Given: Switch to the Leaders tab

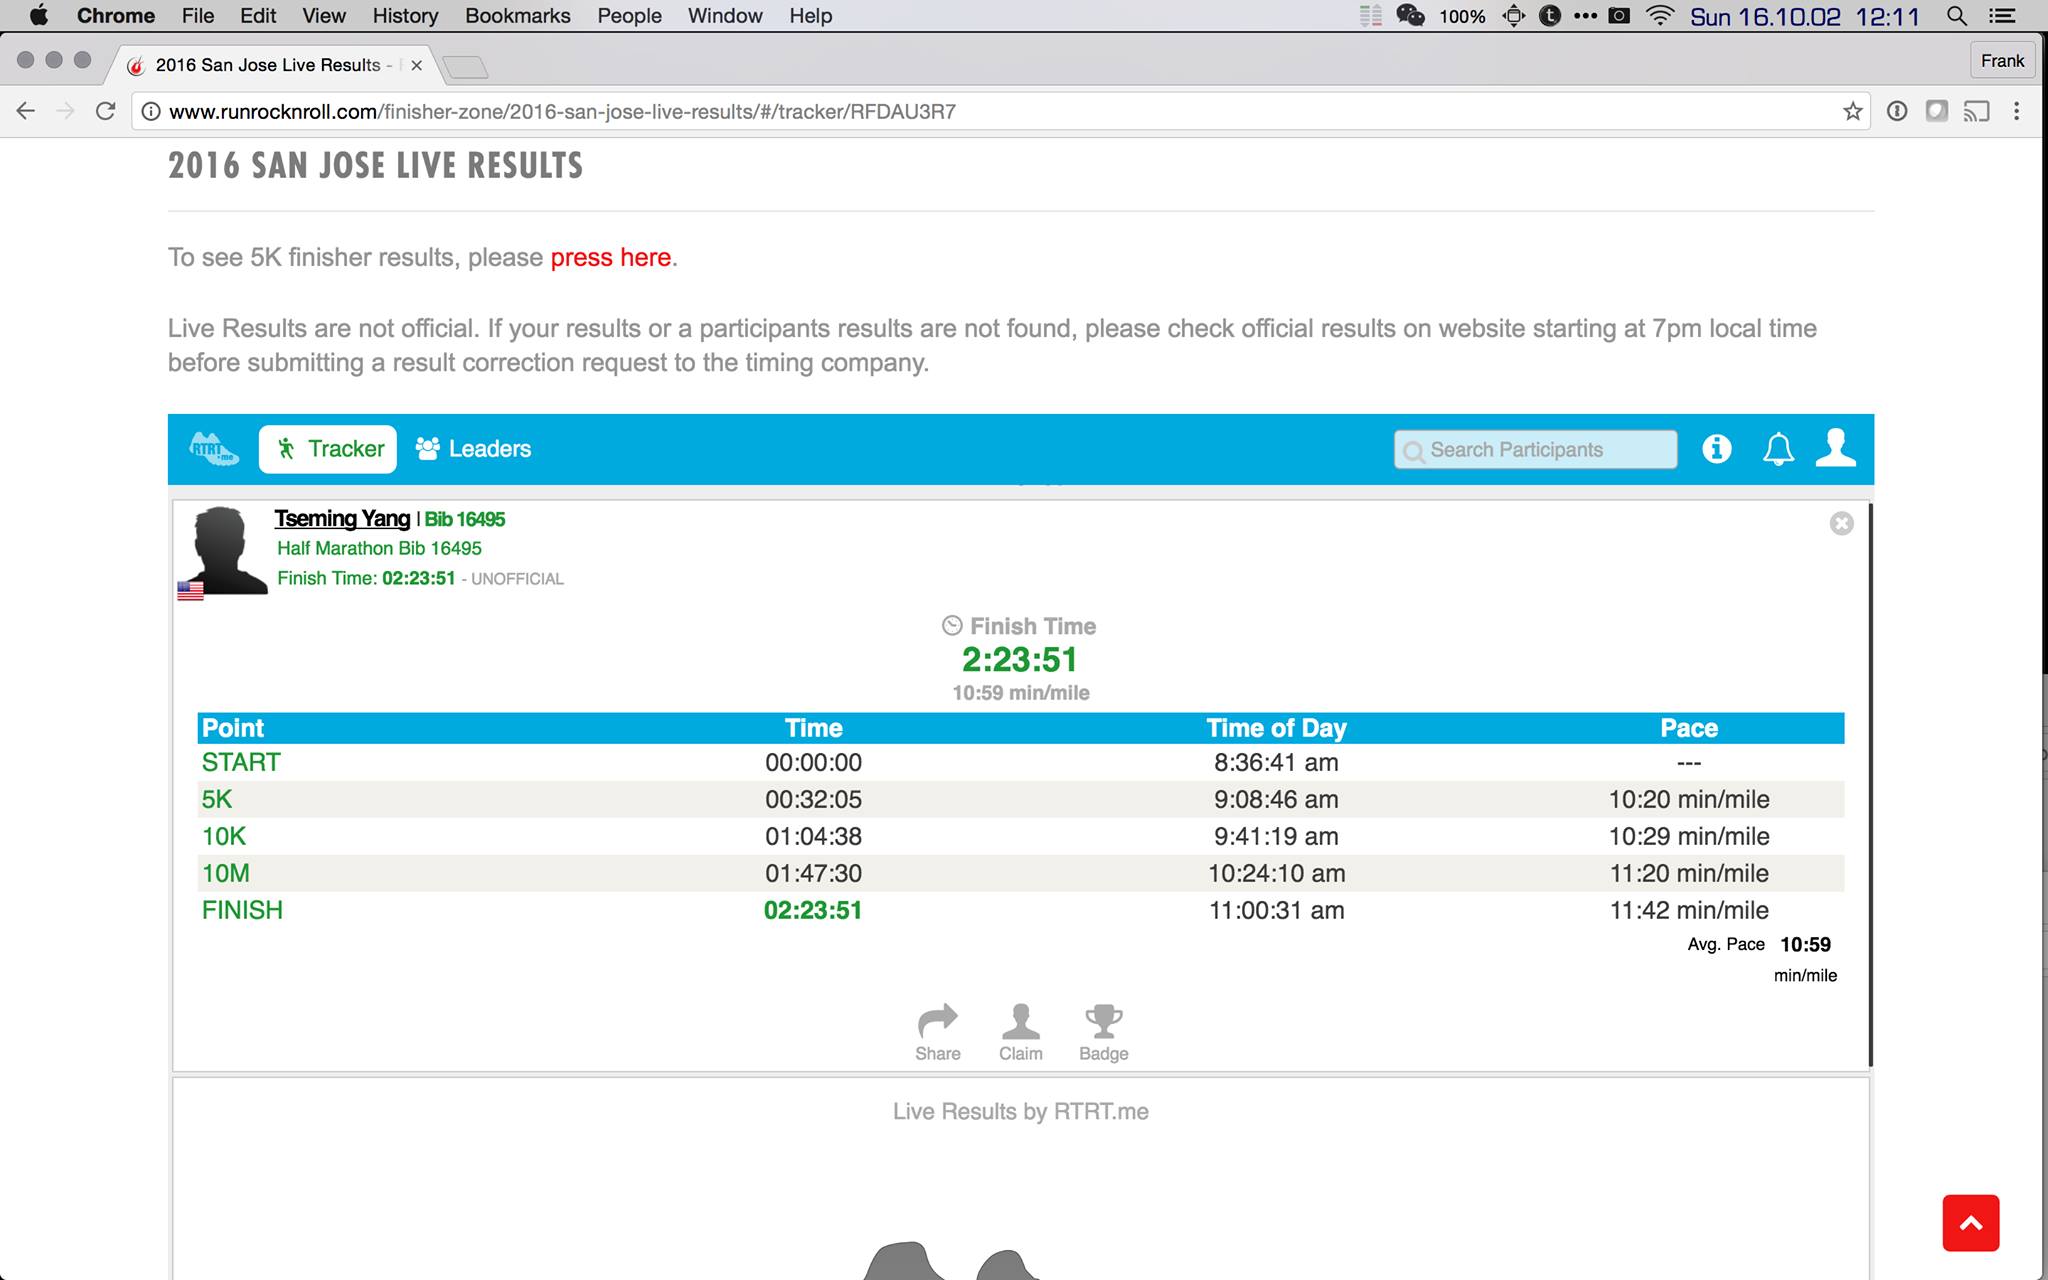Looking at the screenshot, I should [x=474, y=449].
